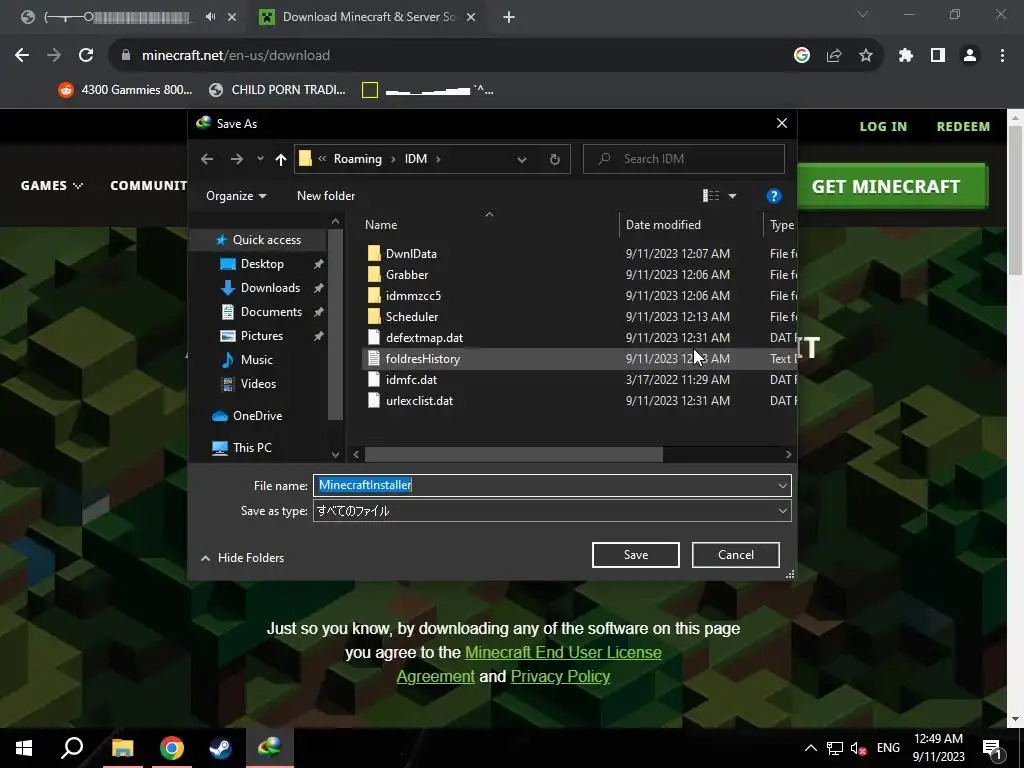The width and height of the screenshot is (1024, 768).
Task: Open Music in navigation pane
Action: (256, 360)
